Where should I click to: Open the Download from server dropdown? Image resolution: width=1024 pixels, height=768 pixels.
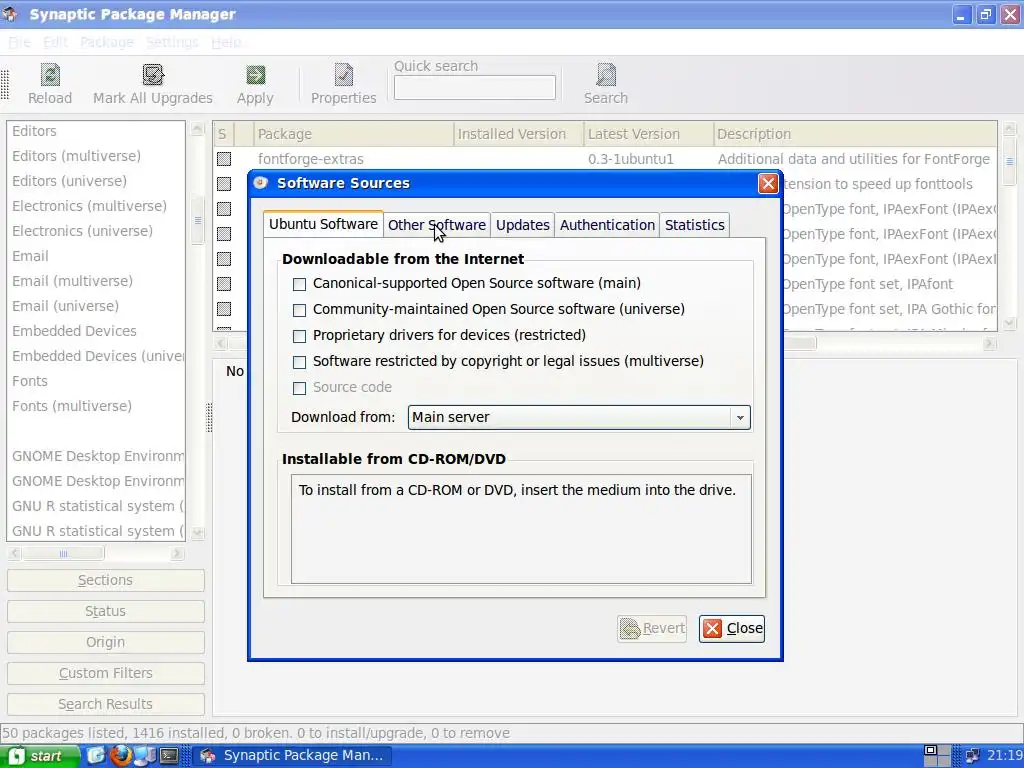coord(579,417)
